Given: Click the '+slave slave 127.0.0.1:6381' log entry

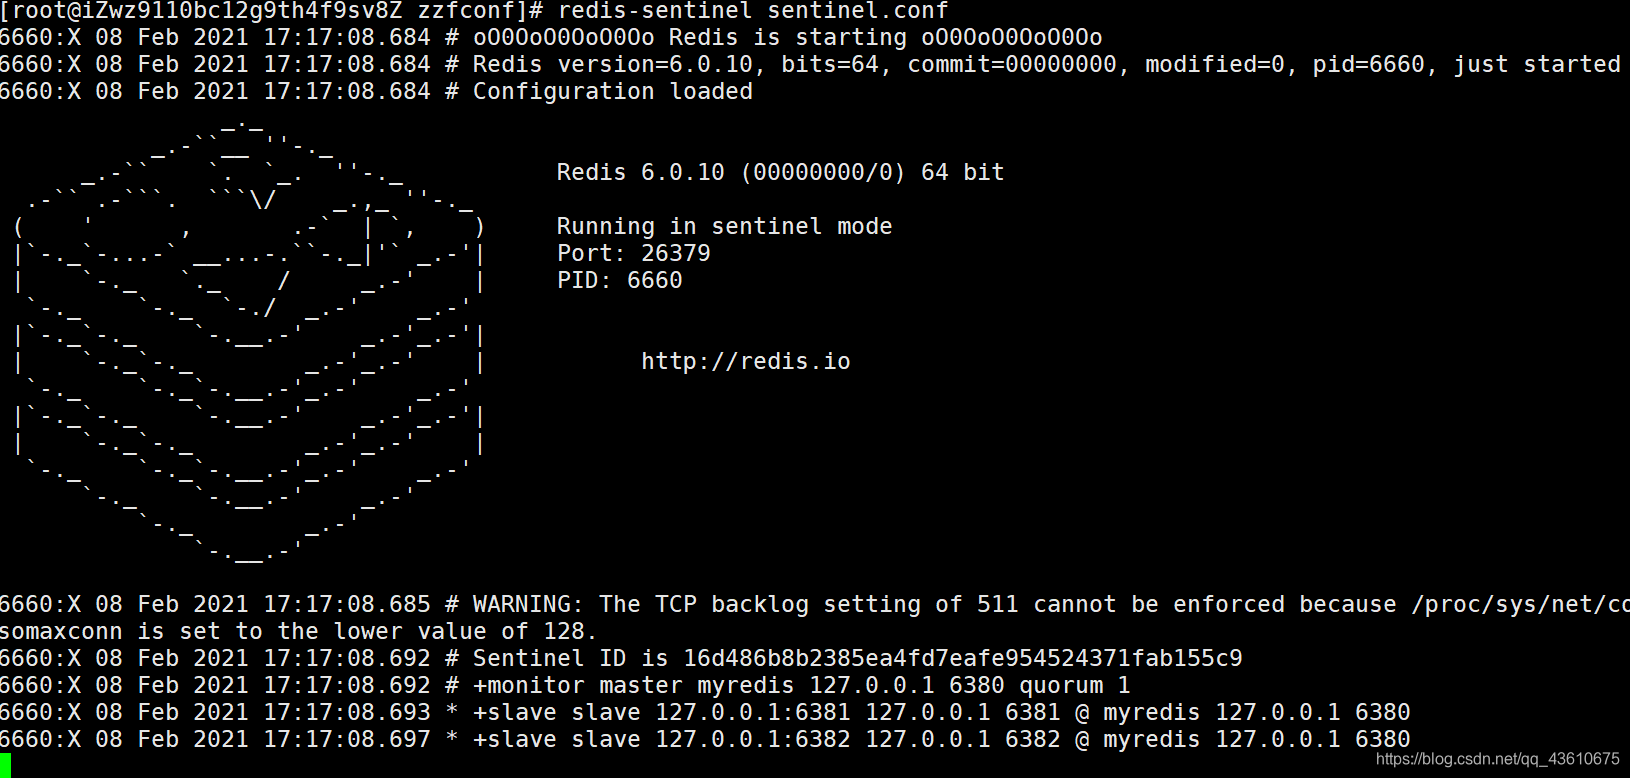Looking at the screenshot, I should (705, 712).
